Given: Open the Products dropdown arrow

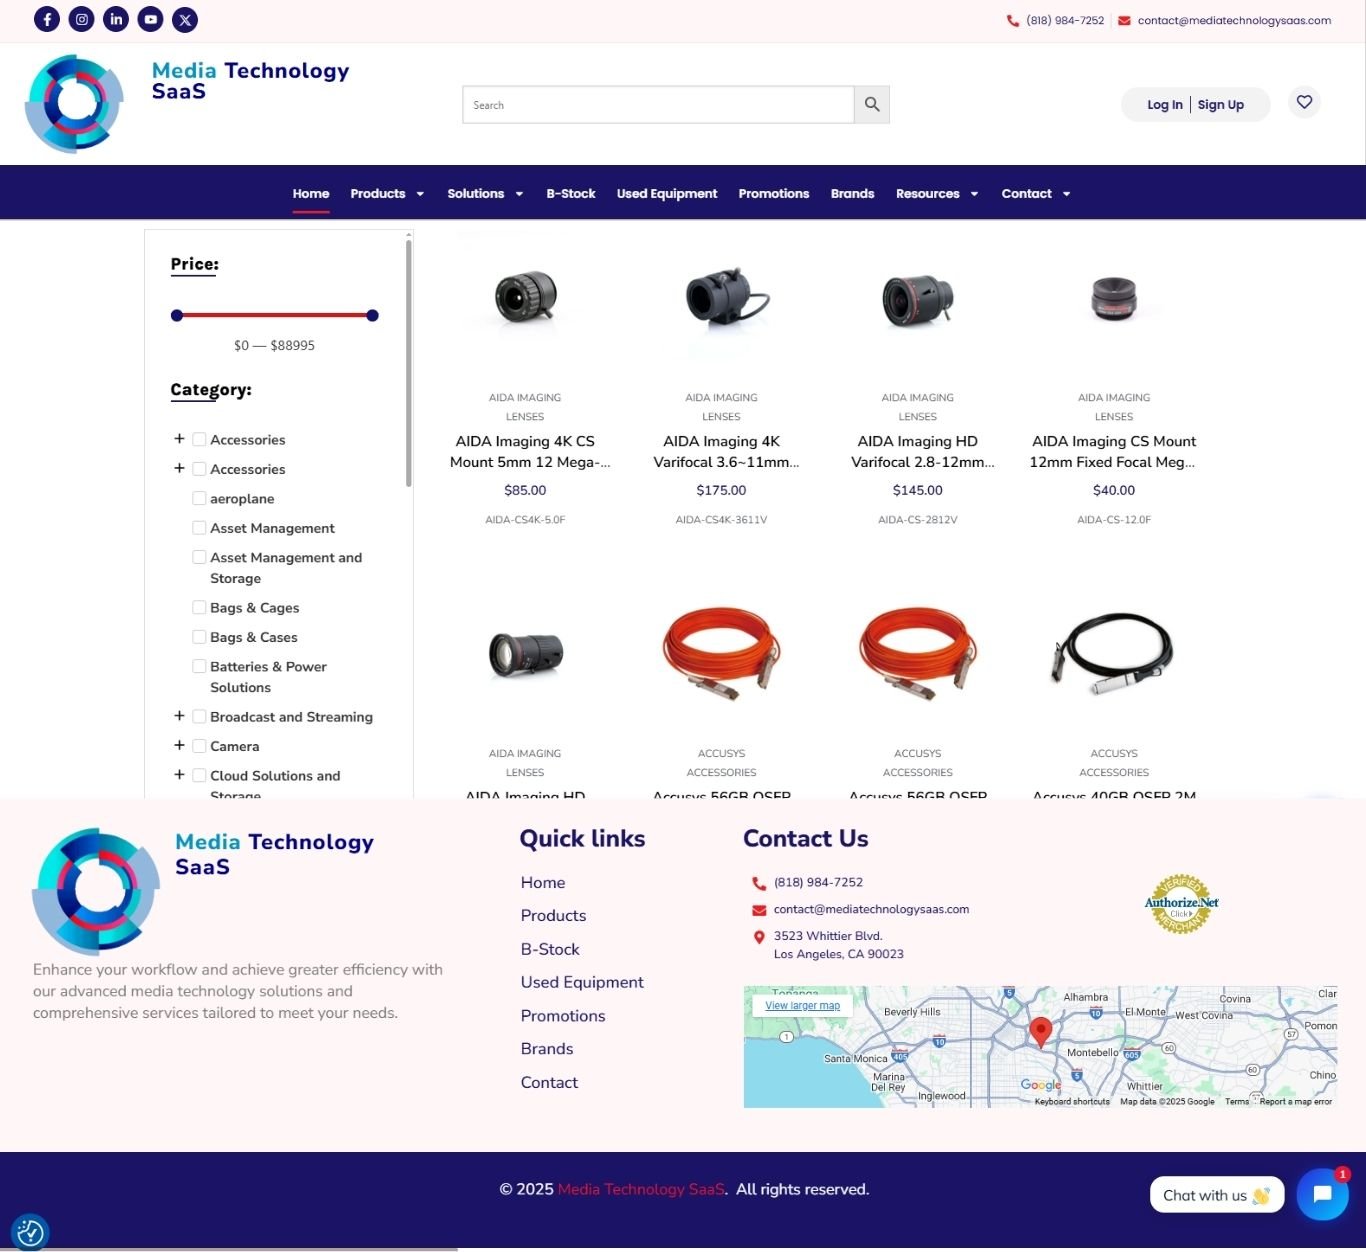Looking at the screenshot, I should pos(420,194).
